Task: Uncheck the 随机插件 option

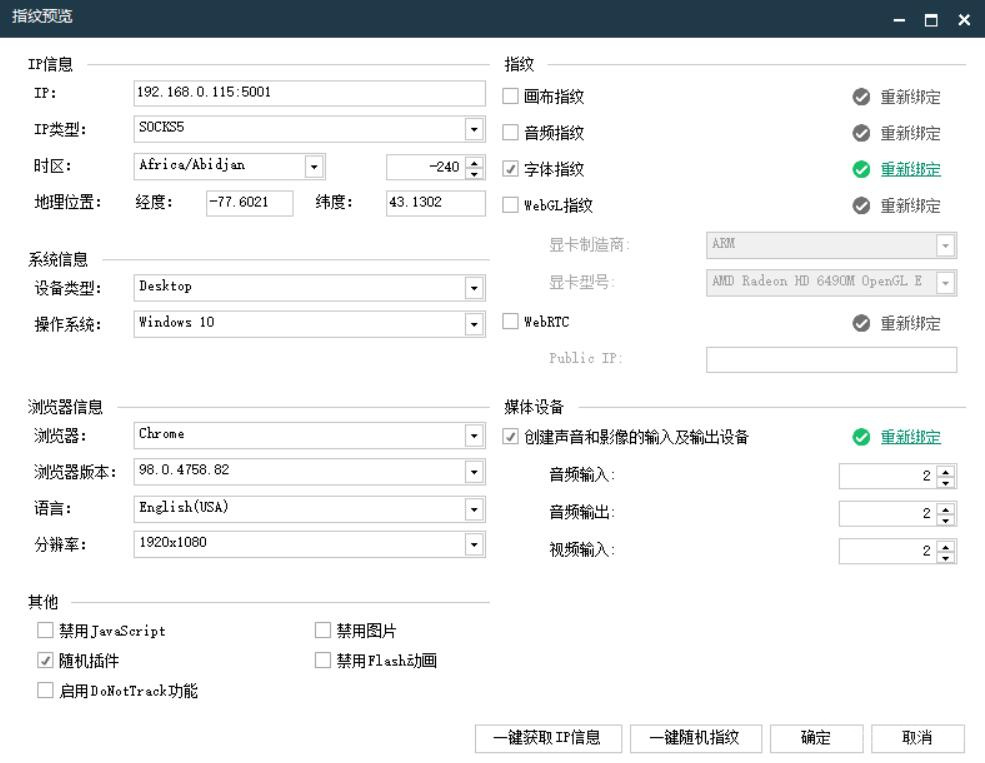Action: pyautogui.click(x=45, y=660)
